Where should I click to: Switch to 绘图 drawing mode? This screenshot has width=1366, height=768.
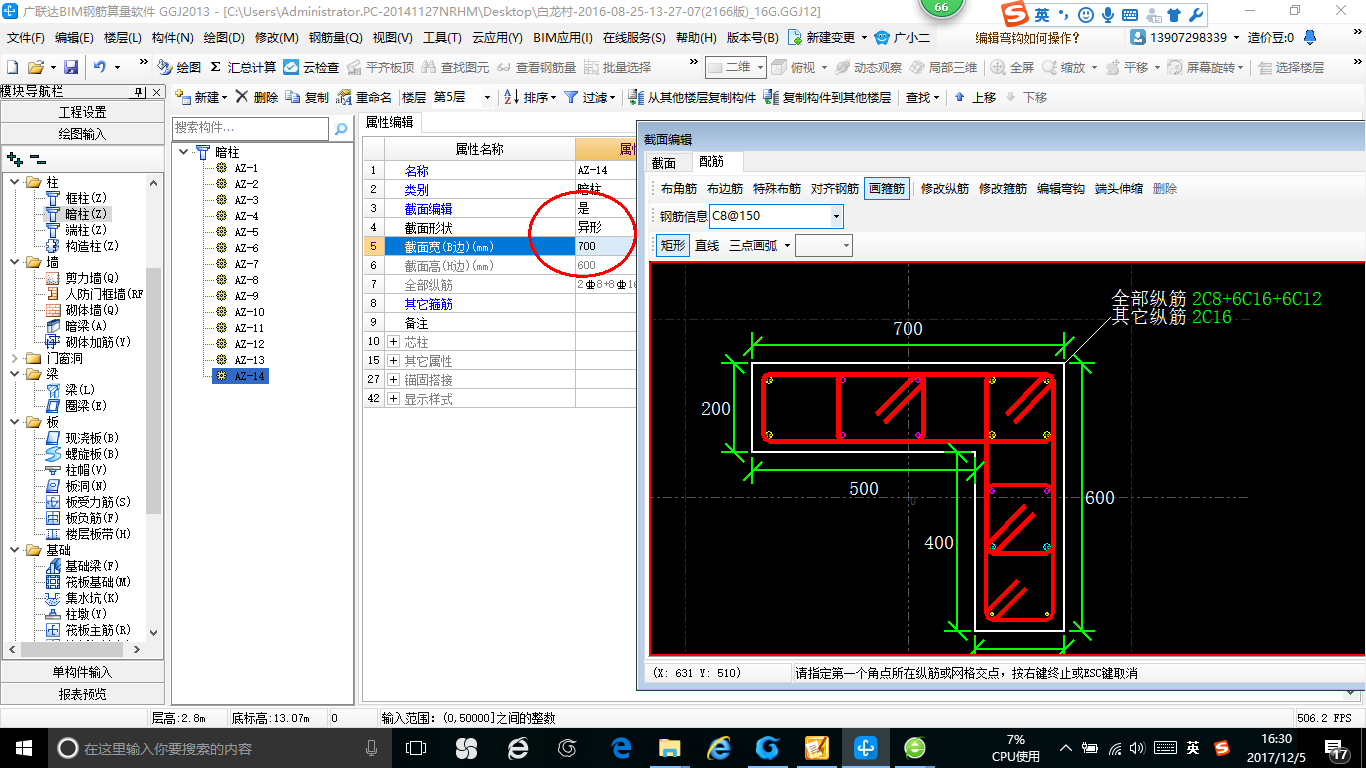(x=179, y=67)
